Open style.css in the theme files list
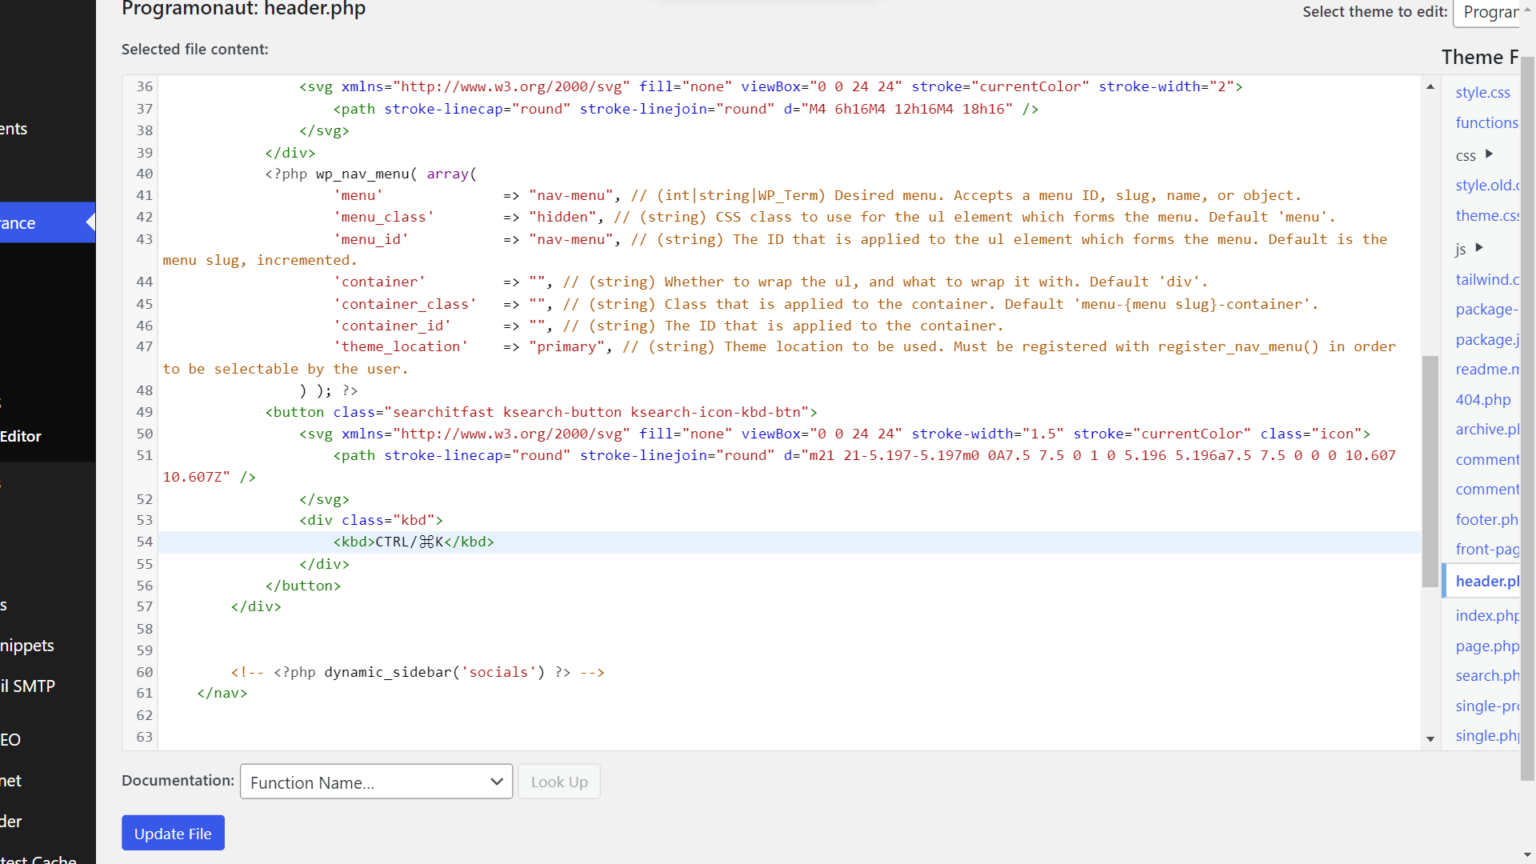 point(1482,92)
